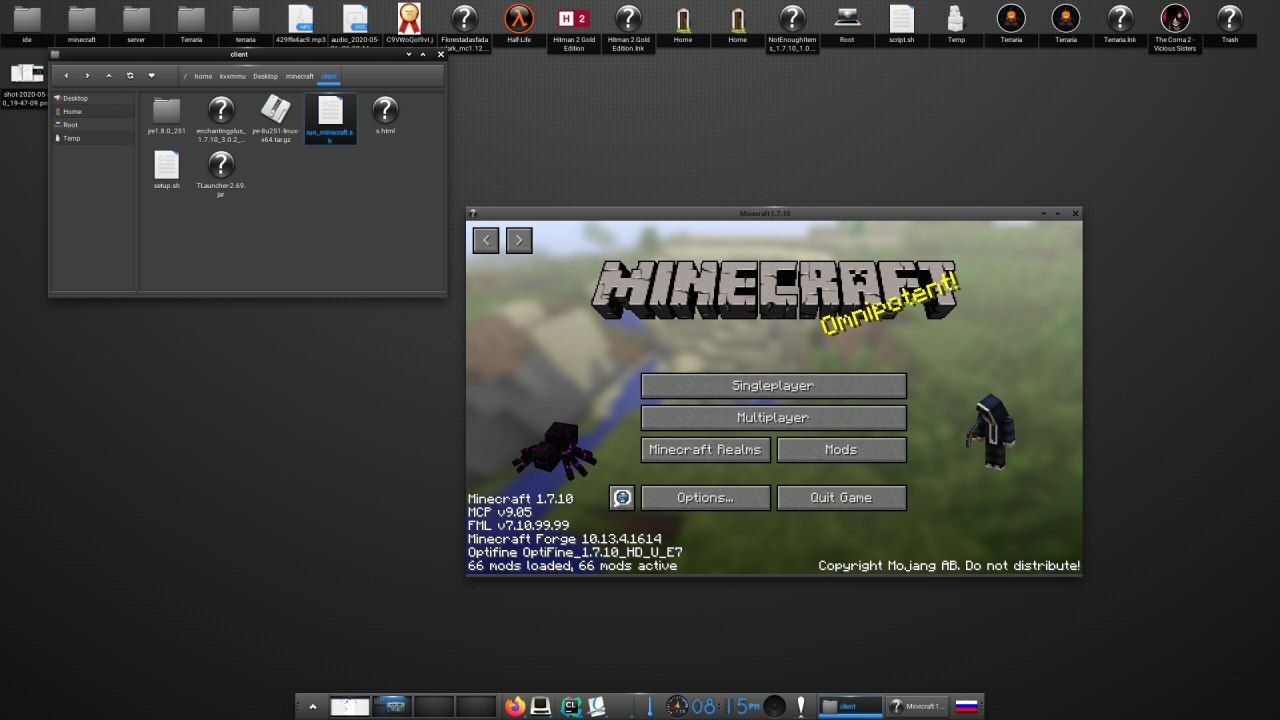Screen dimensions: 1280x720
Task: Click the left arrow button in Minecraft
Action: 486,240
